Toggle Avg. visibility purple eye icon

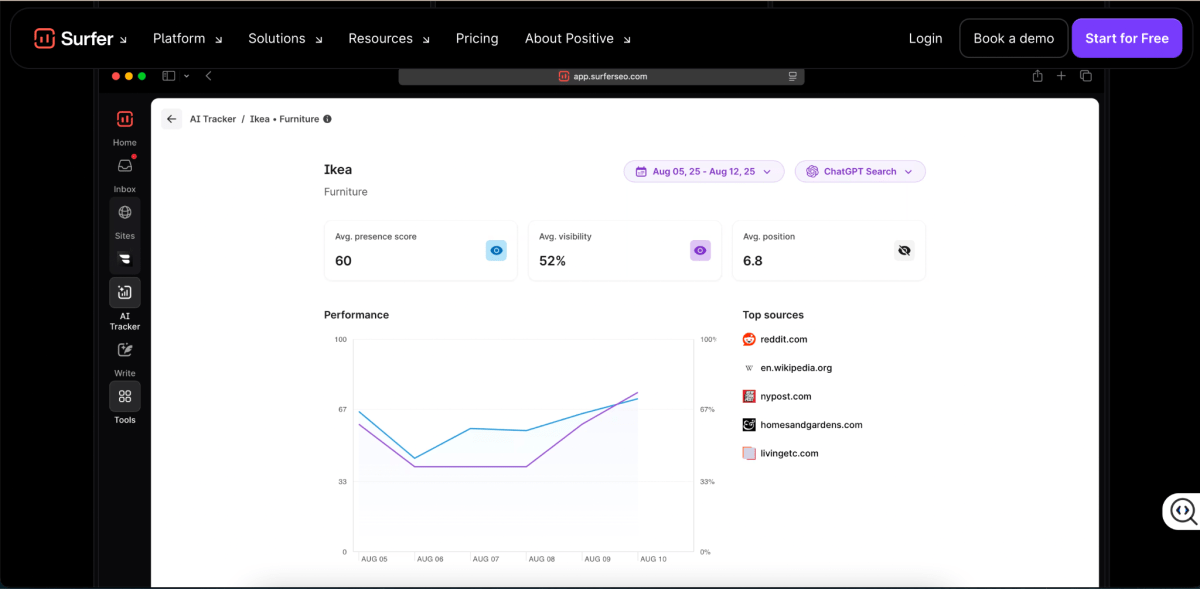700,250
